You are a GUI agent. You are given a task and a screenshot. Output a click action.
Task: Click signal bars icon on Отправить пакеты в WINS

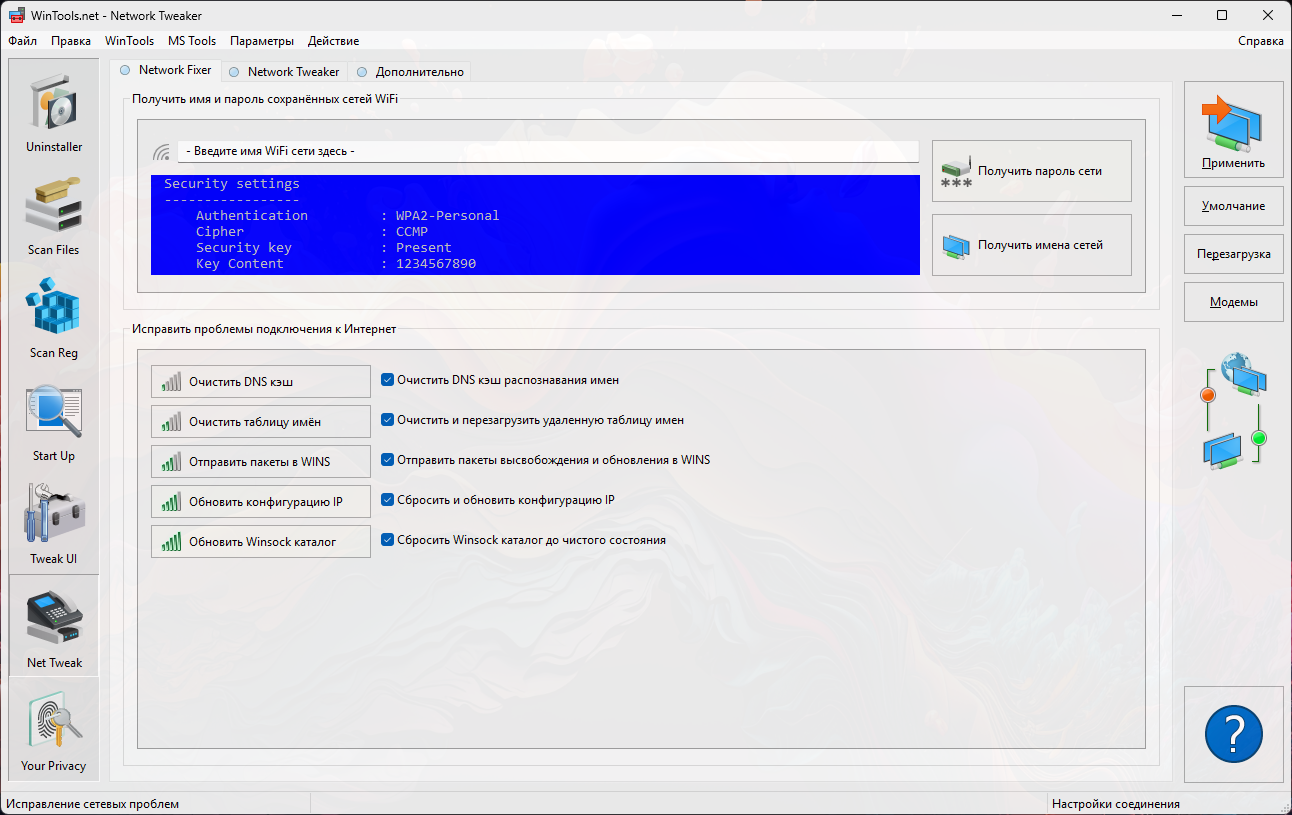pos(171,461)
